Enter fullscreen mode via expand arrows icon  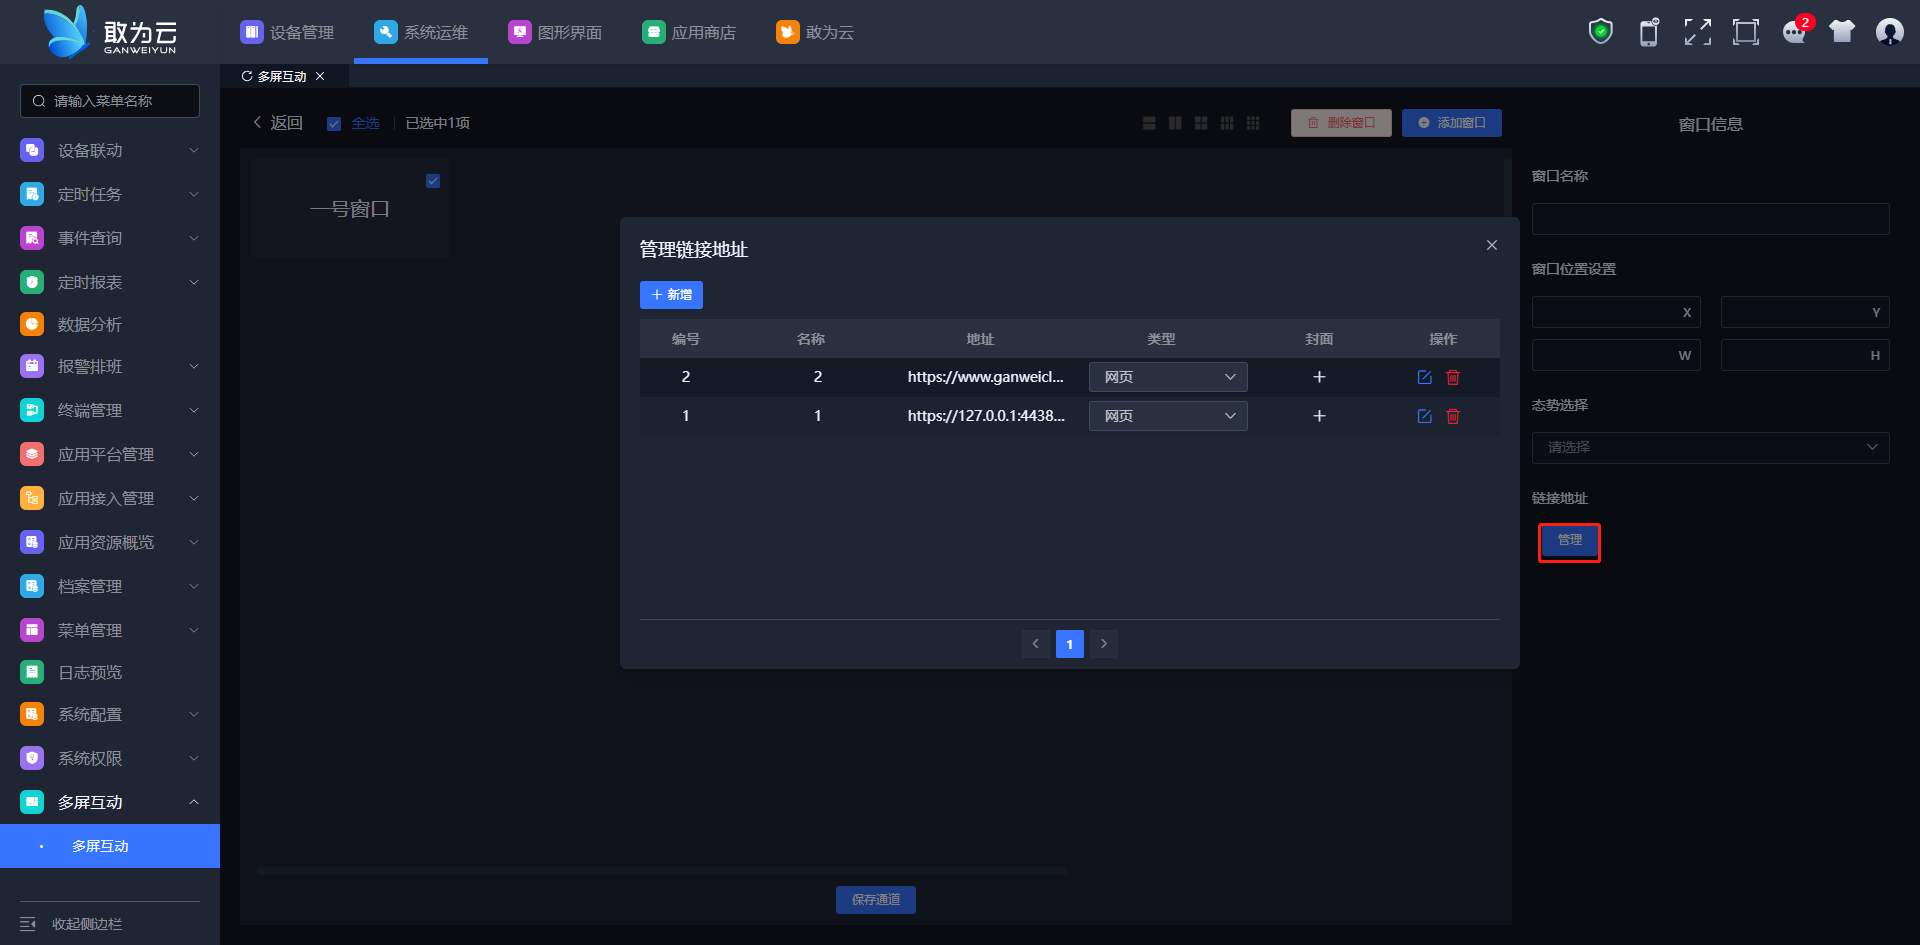click(1697, 32)
